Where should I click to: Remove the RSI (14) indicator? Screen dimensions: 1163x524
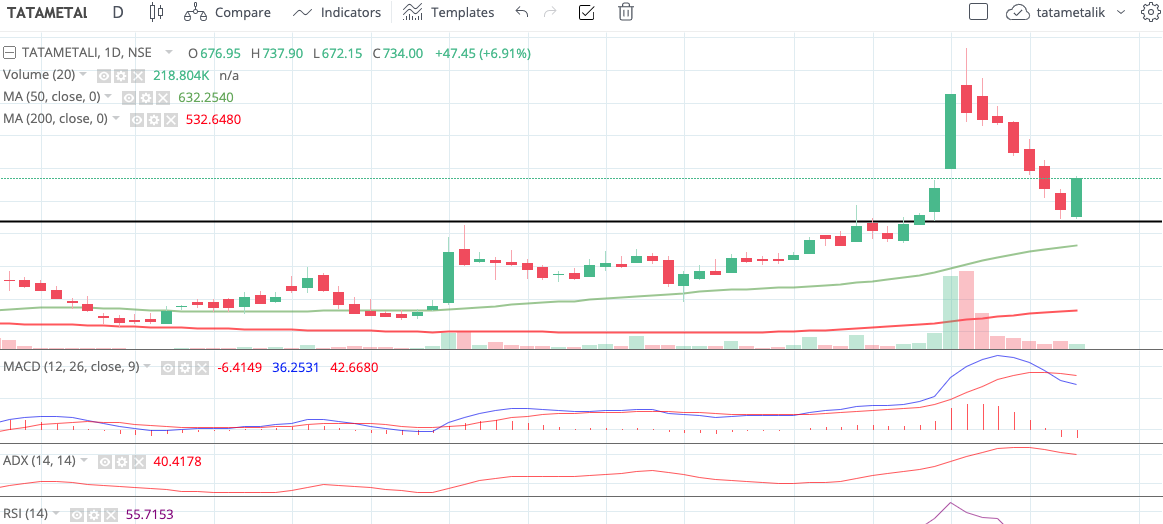pos(111,514)
